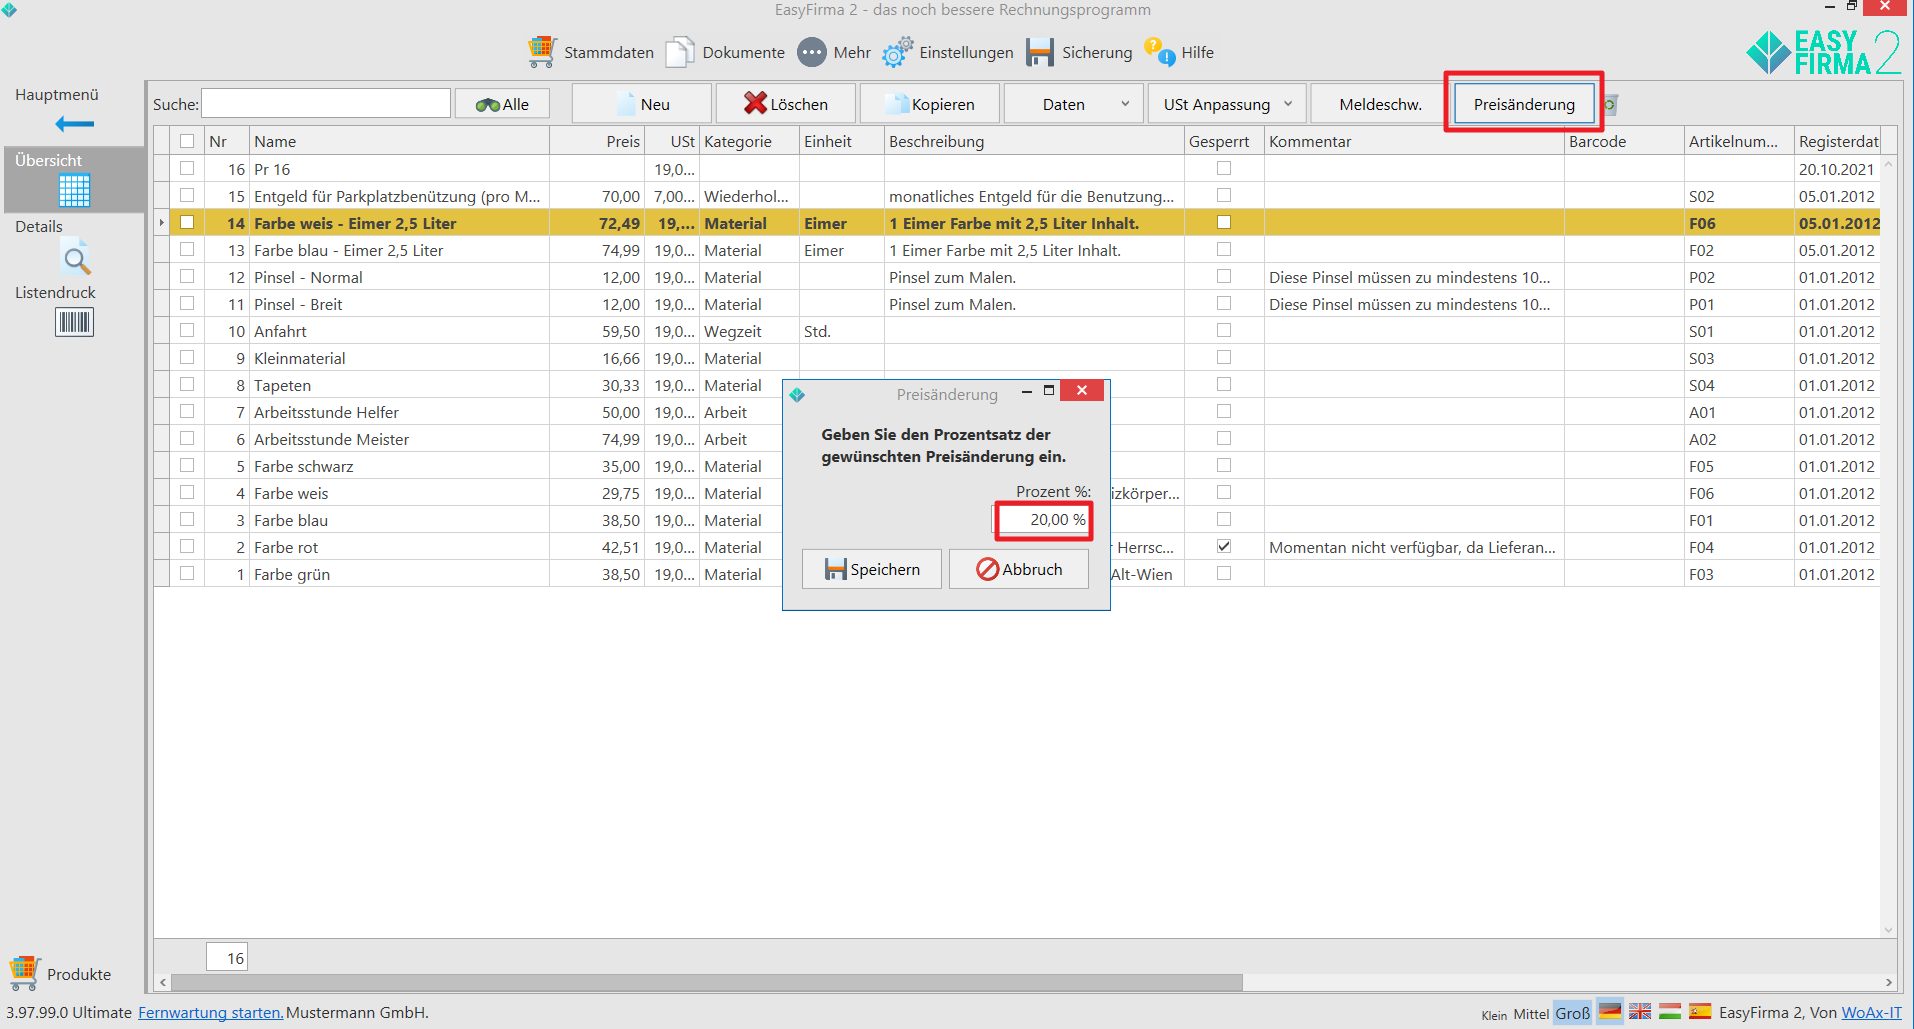Image resolution: width=1914 pixels, height=1029 pixels.
Task: Open Hilfe question-mark icon
Action: 1159,52
